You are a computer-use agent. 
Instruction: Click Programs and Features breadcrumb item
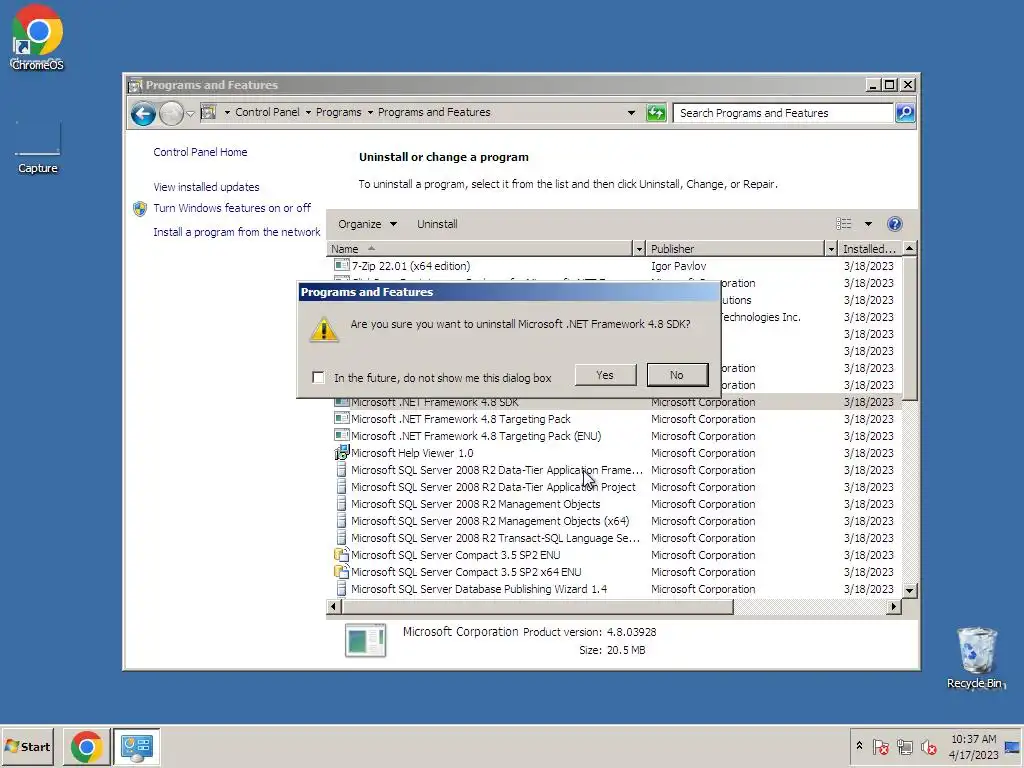click(434, 112)
